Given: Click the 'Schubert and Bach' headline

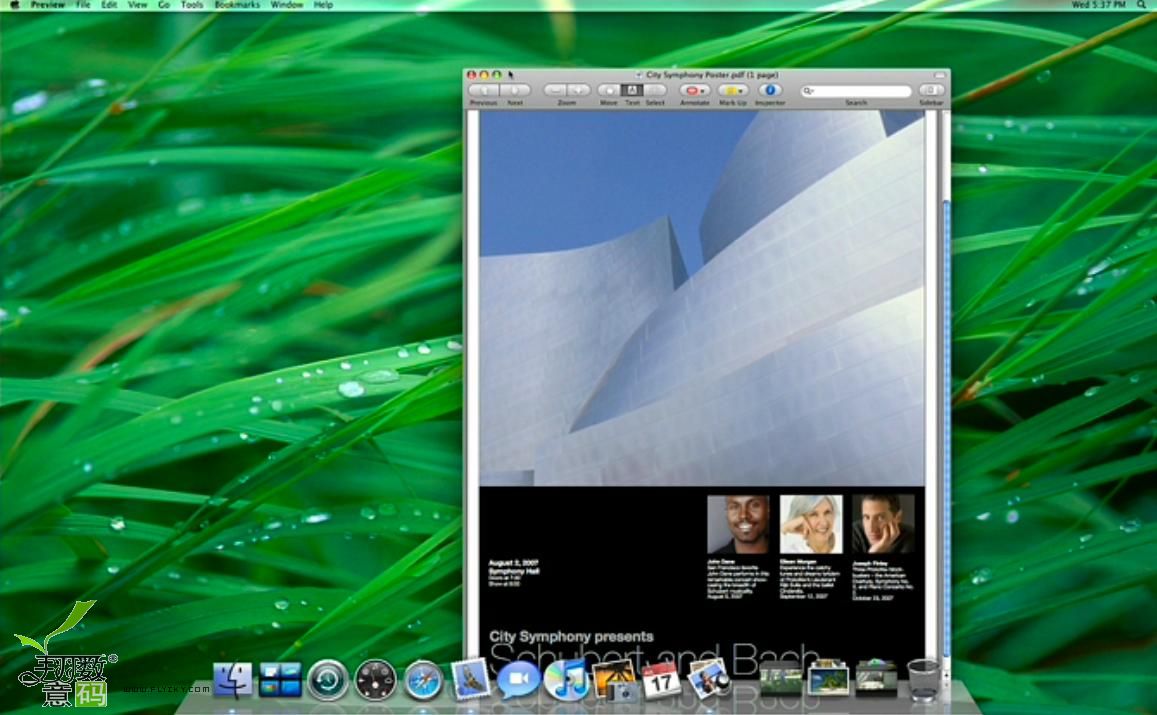Looking at the screenshot, I should coord(654,659).
